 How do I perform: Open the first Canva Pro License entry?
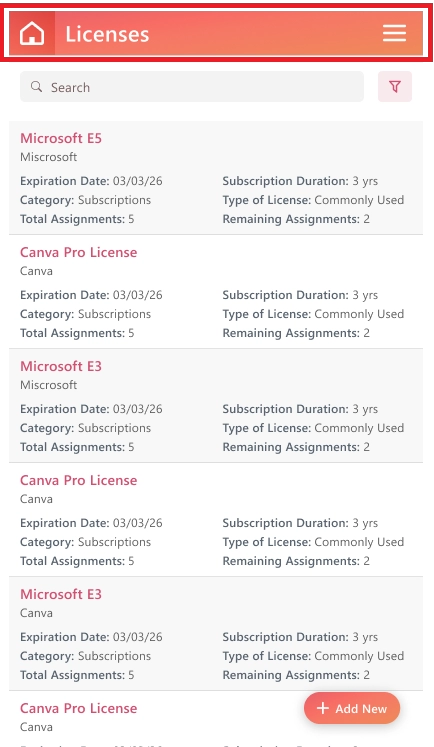[79, 252]
